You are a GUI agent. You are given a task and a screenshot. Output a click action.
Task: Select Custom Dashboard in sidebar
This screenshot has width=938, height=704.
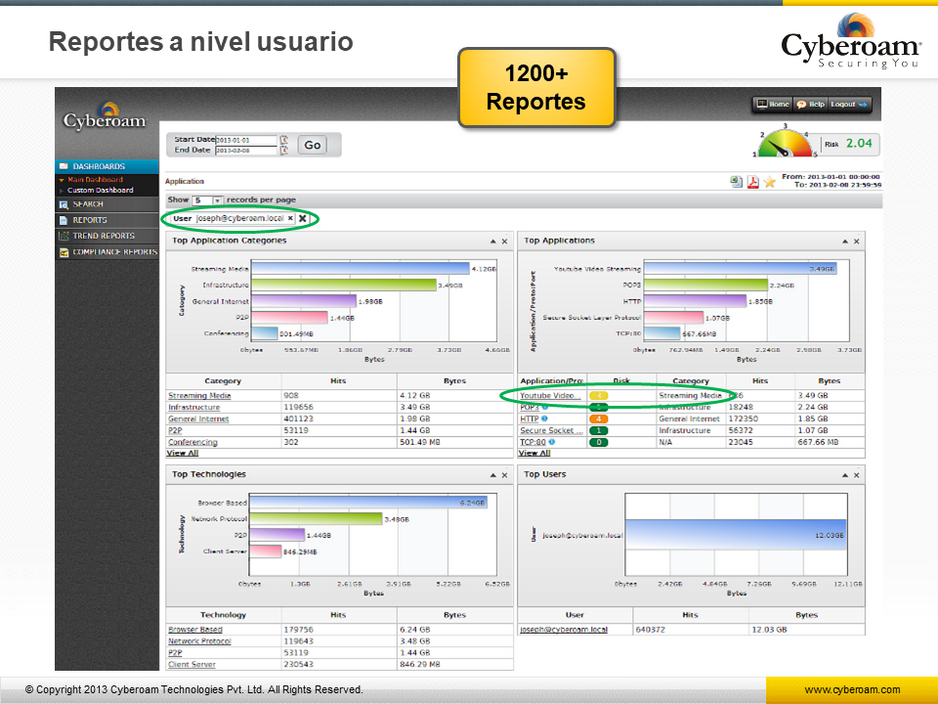[100, 190]
